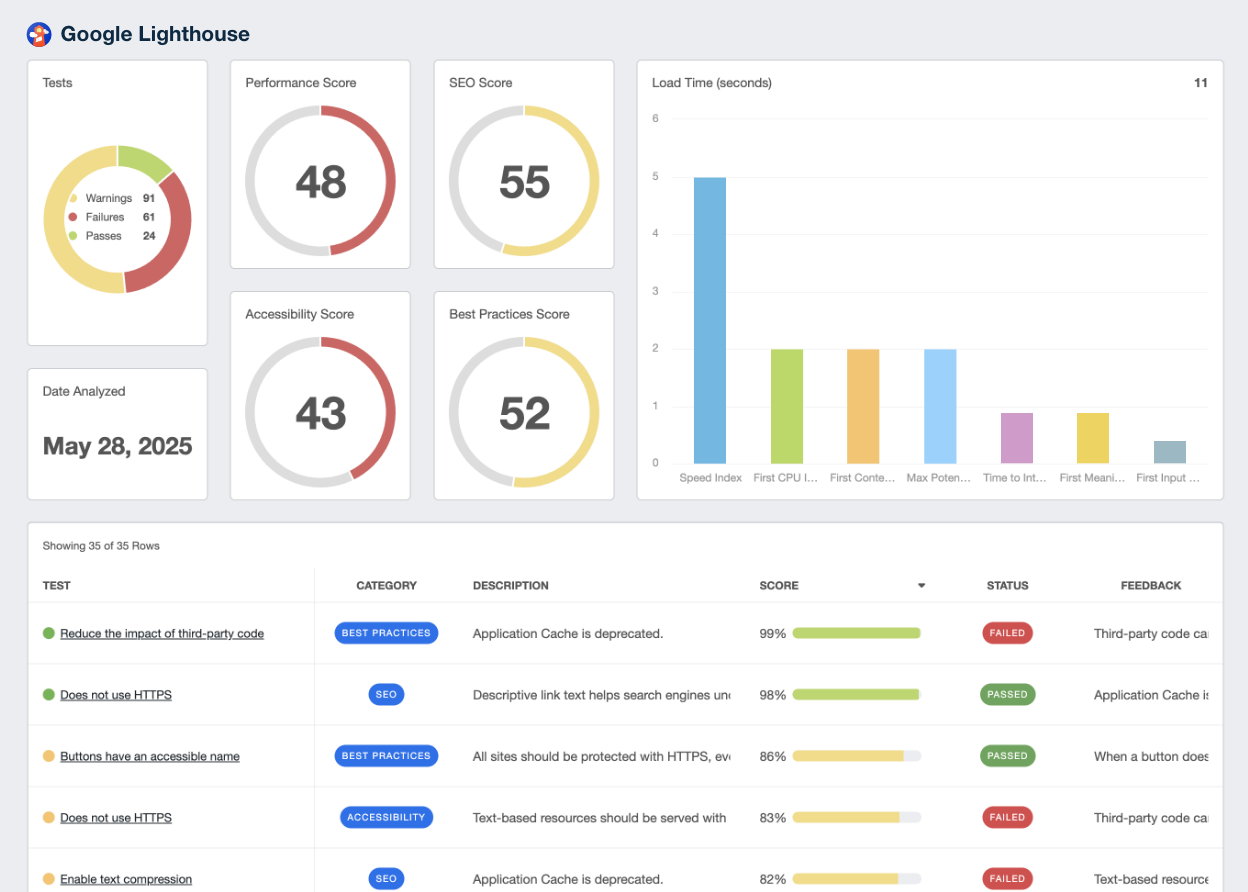Click the 99% score progress bar
Image resolution: width=1248 pixels, height=892 pixels.
point(856,634)
